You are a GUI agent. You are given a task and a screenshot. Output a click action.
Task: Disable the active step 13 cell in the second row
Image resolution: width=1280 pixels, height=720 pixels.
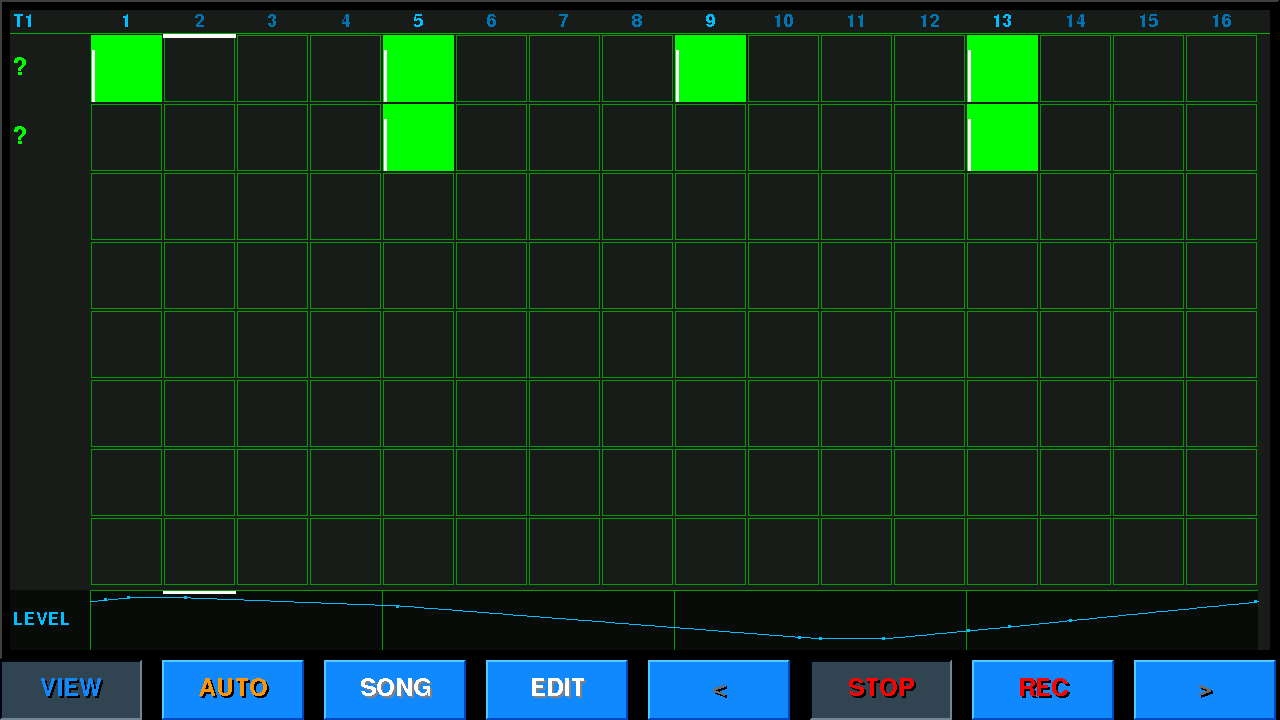click(1002, 137)
